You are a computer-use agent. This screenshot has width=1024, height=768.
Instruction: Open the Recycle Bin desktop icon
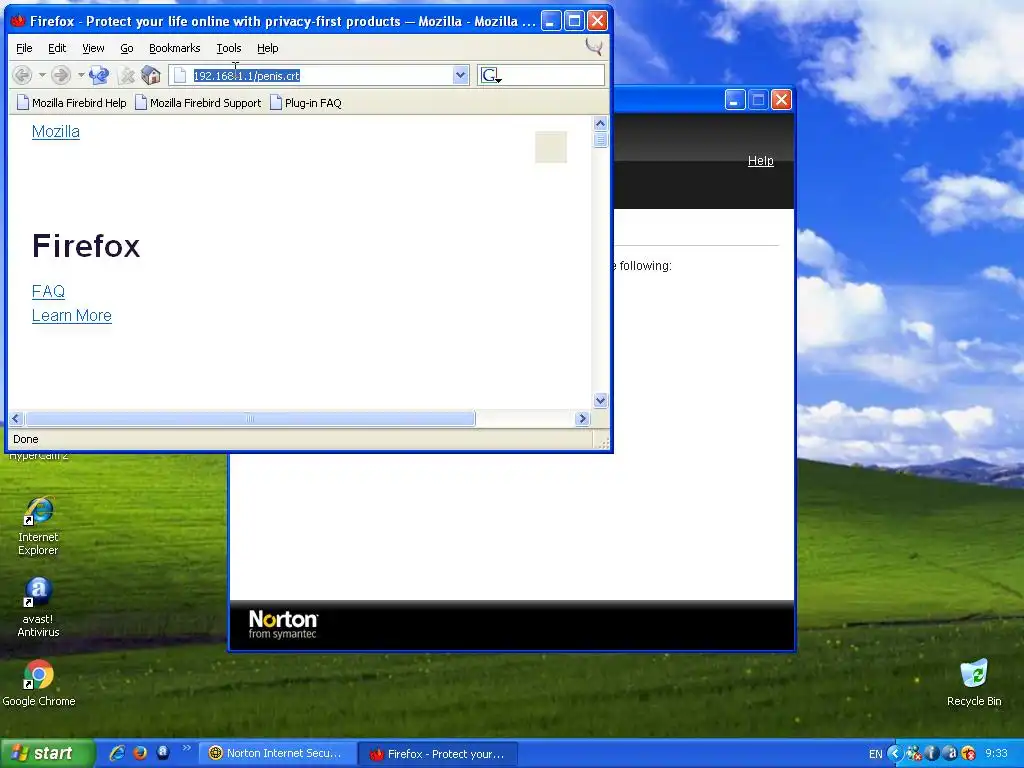click(x=974, y=683)
